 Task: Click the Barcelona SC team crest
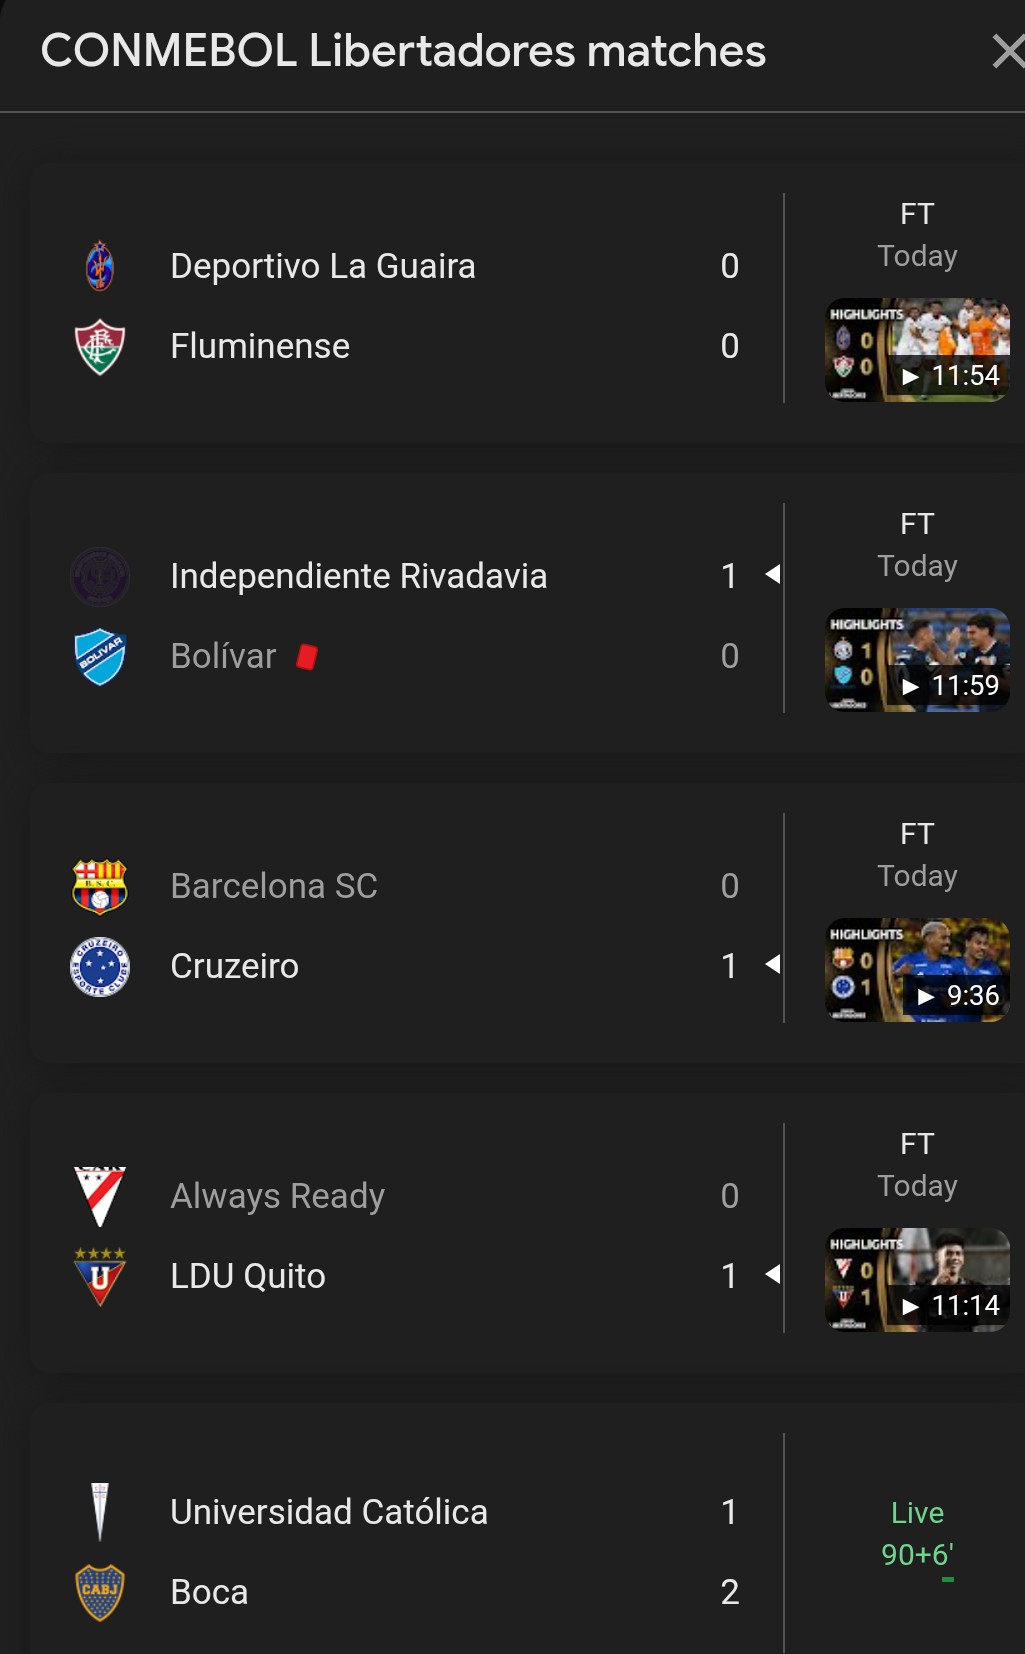pos(100,886)
